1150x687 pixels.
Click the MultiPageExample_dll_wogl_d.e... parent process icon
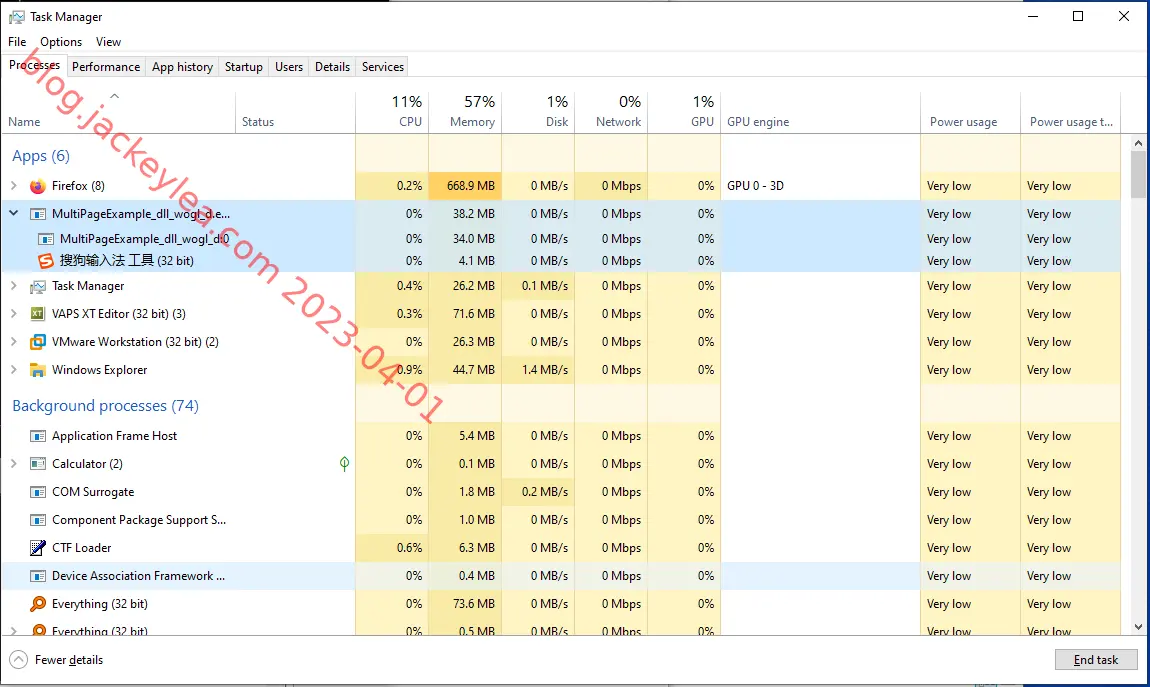tap(37, 214)
